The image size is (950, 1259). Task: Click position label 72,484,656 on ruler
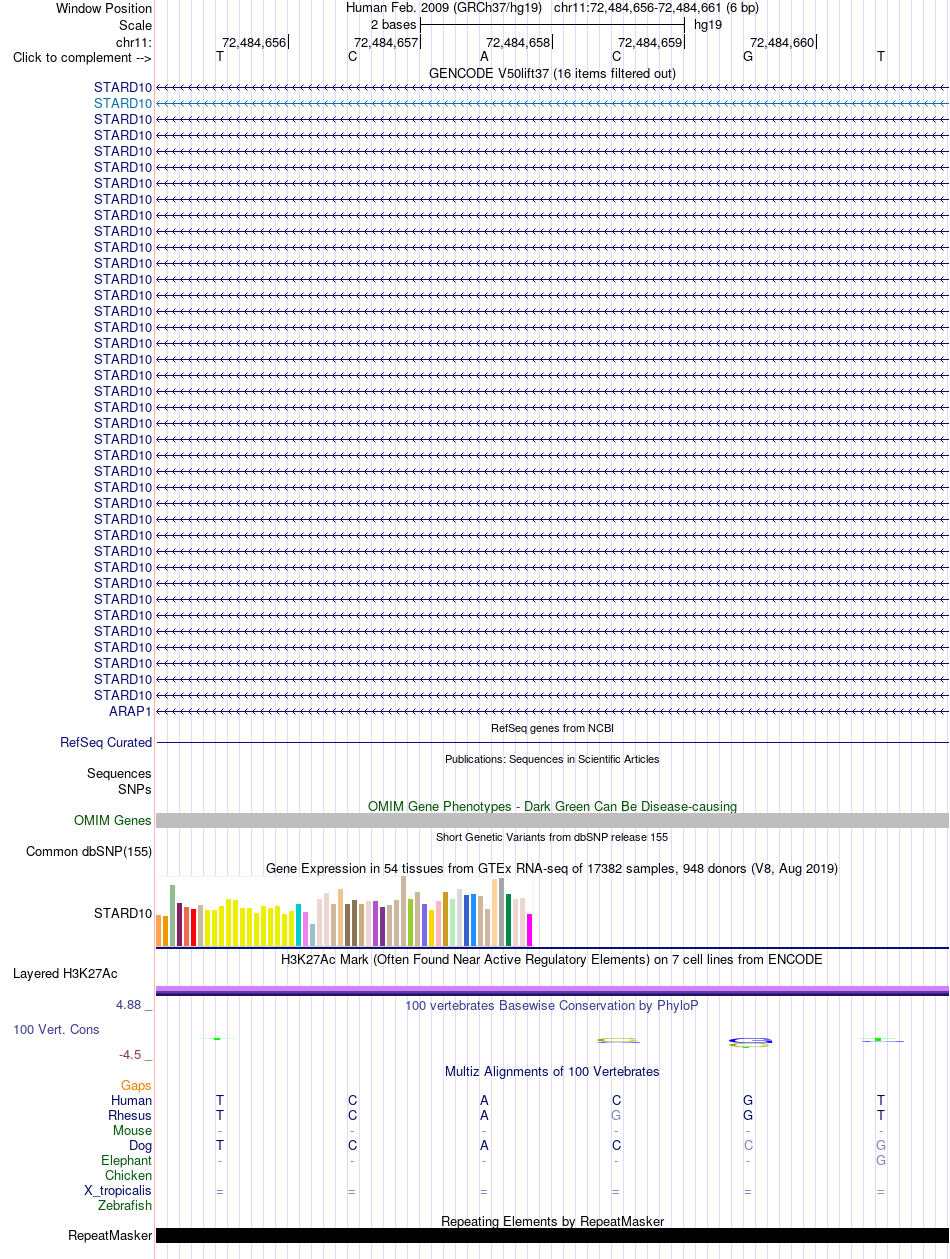(254, 42)
